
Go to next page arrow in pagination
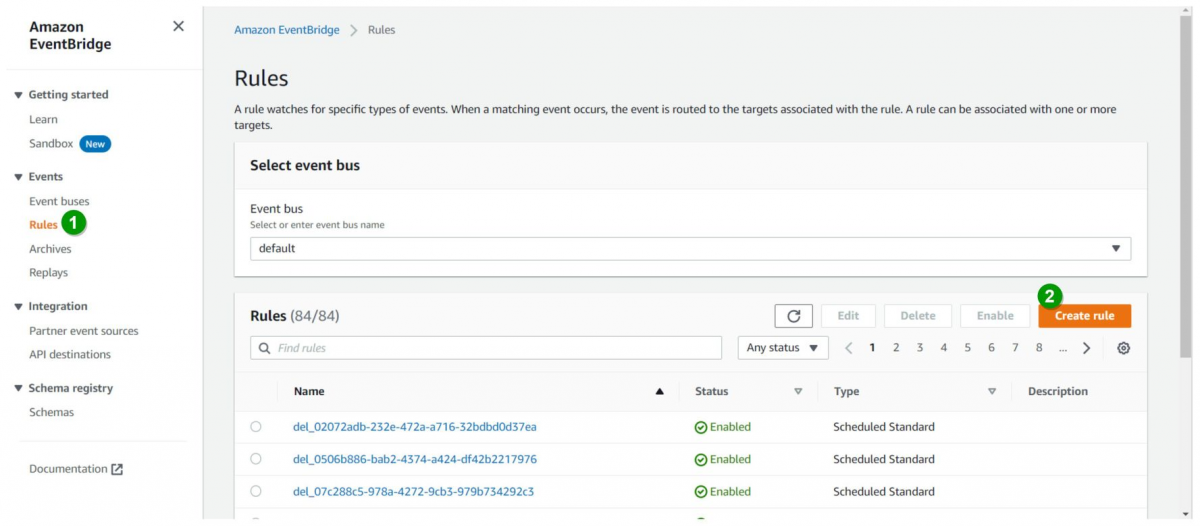tap(1086, 348)
